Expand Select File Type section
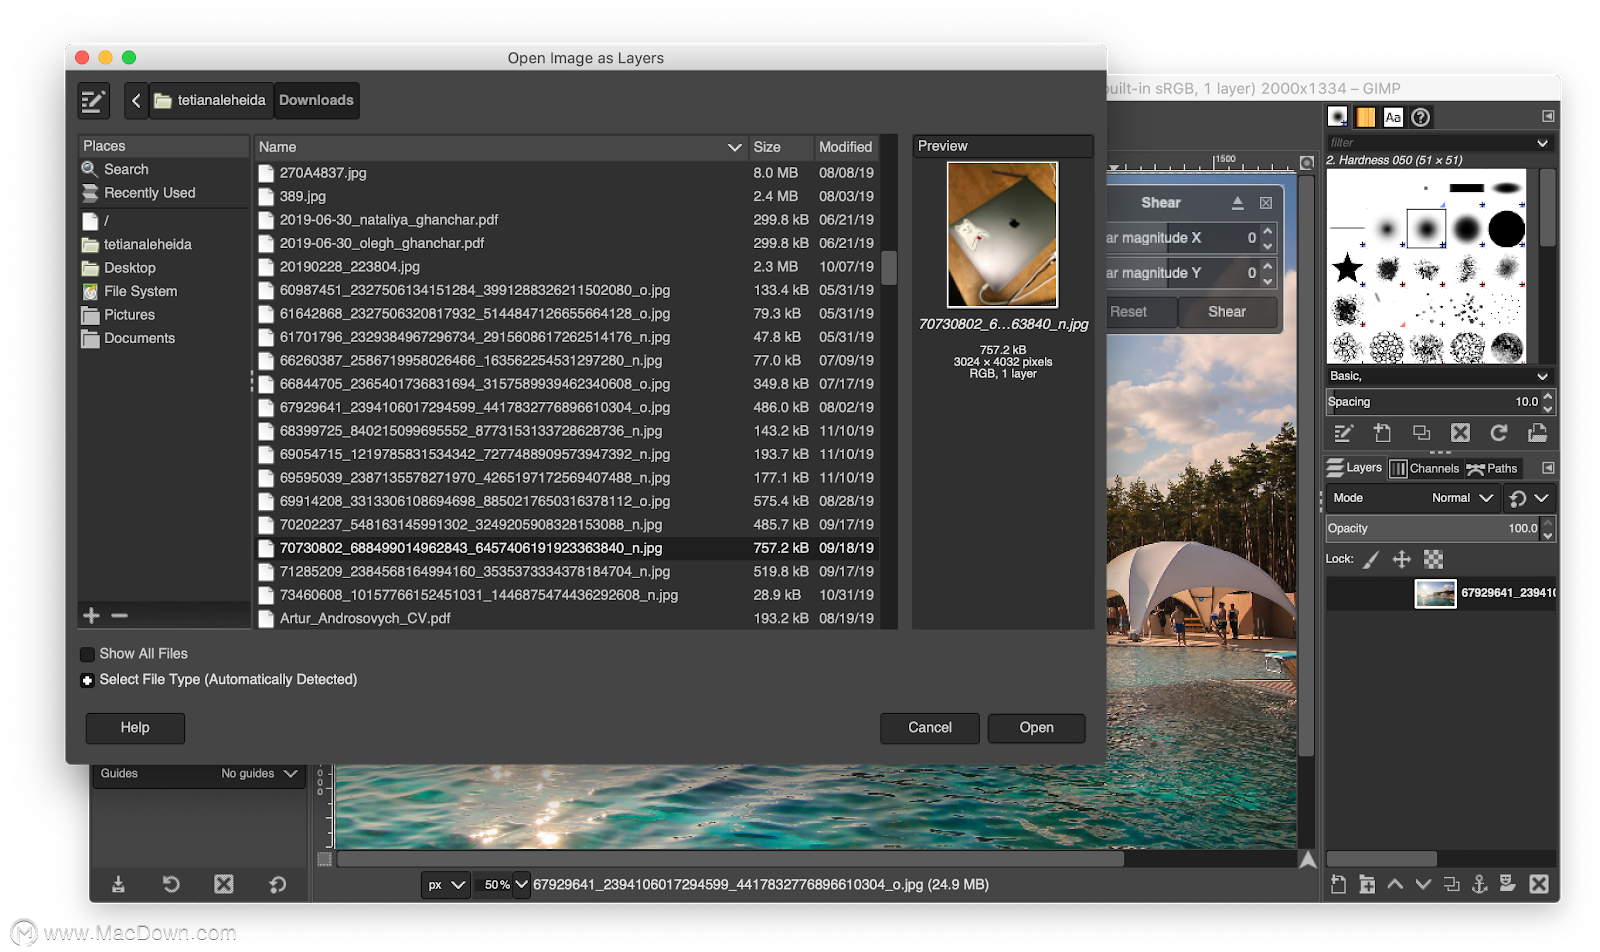 click(x=88, y=680)
